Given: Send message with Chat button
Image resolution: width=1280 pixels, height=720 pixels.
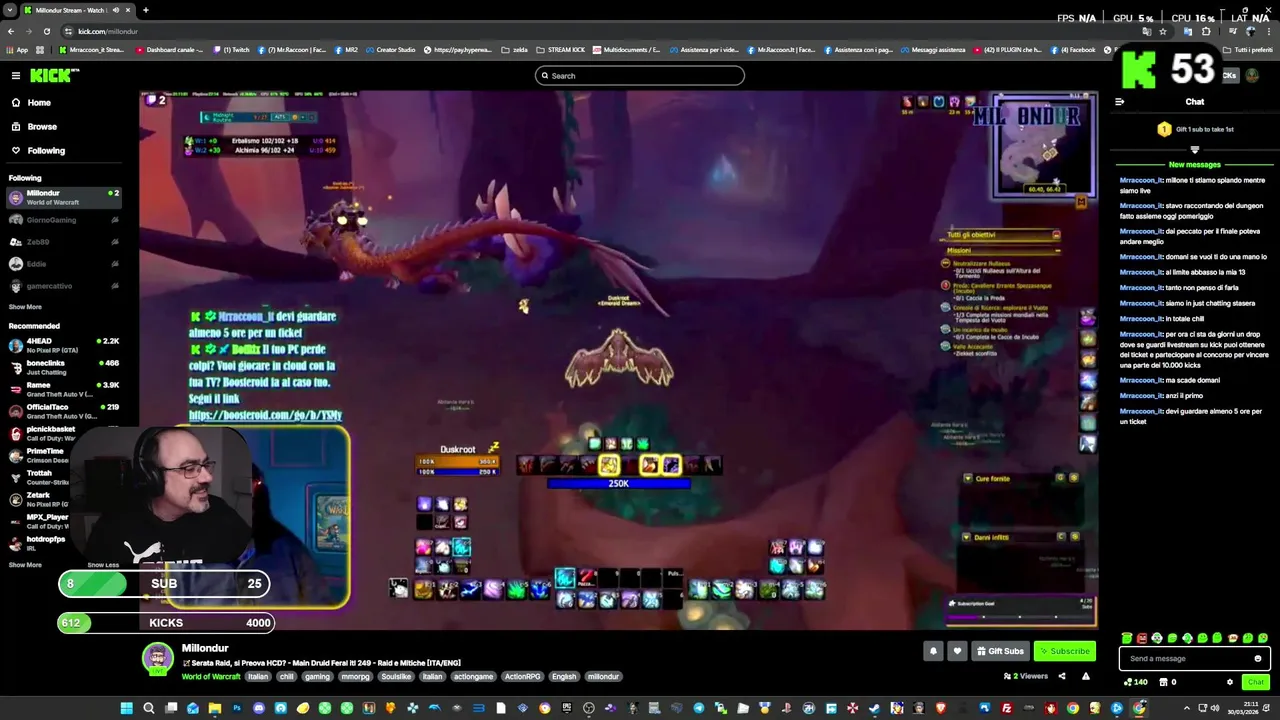Looking at the screenshot, I should (1255, 682).
